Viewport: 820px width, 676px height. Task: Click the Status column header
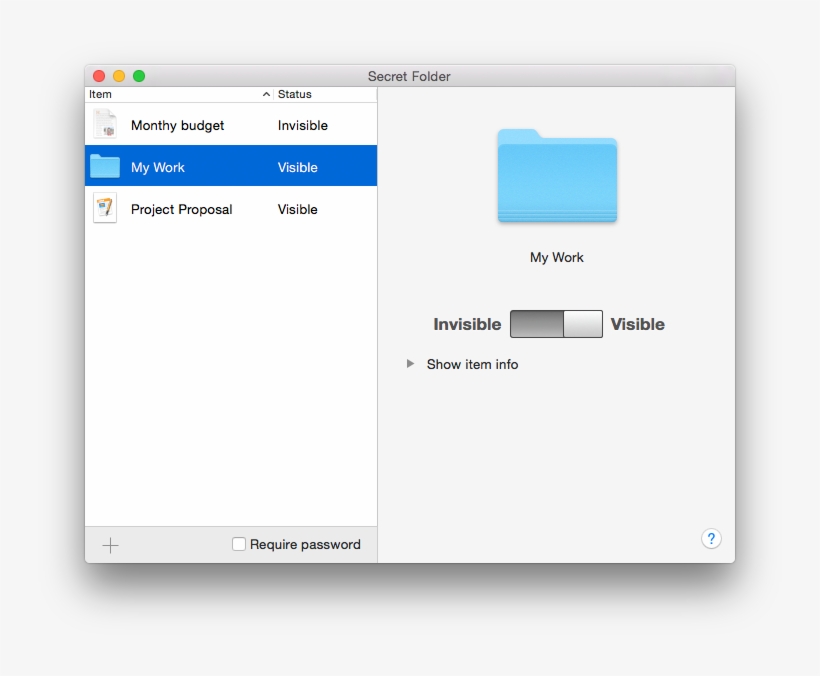tap(297, 94)
